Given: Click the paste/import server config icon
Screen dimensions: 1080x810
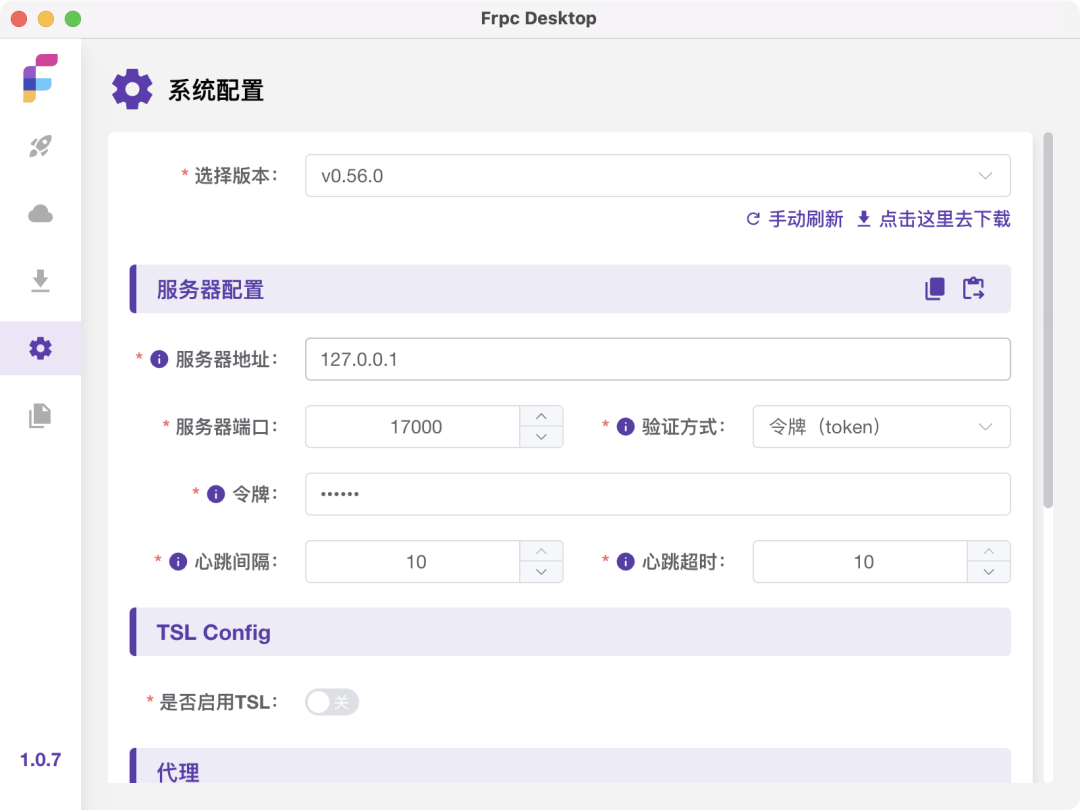Looking at the screenshot, I should [x=973, y=289].
